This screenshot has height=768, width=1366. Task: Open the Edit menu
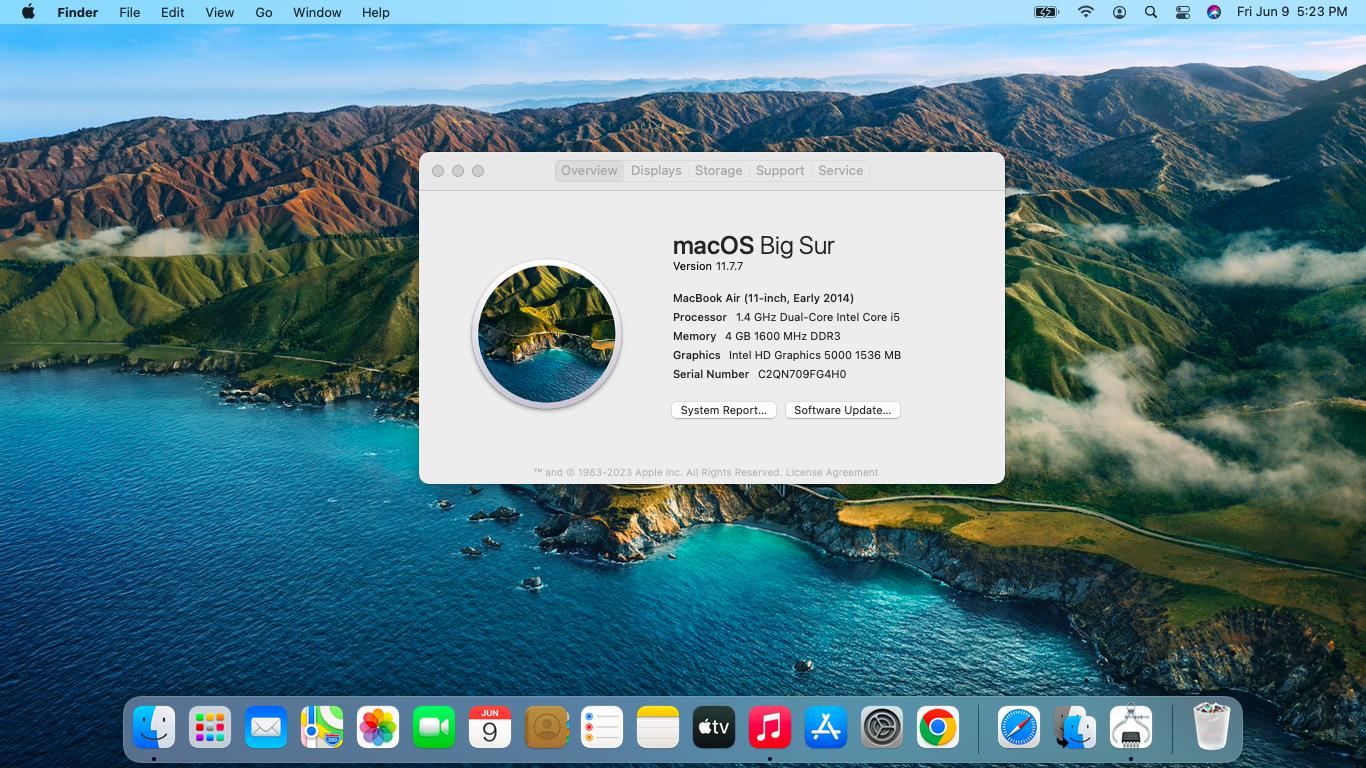tap(173, 12)
